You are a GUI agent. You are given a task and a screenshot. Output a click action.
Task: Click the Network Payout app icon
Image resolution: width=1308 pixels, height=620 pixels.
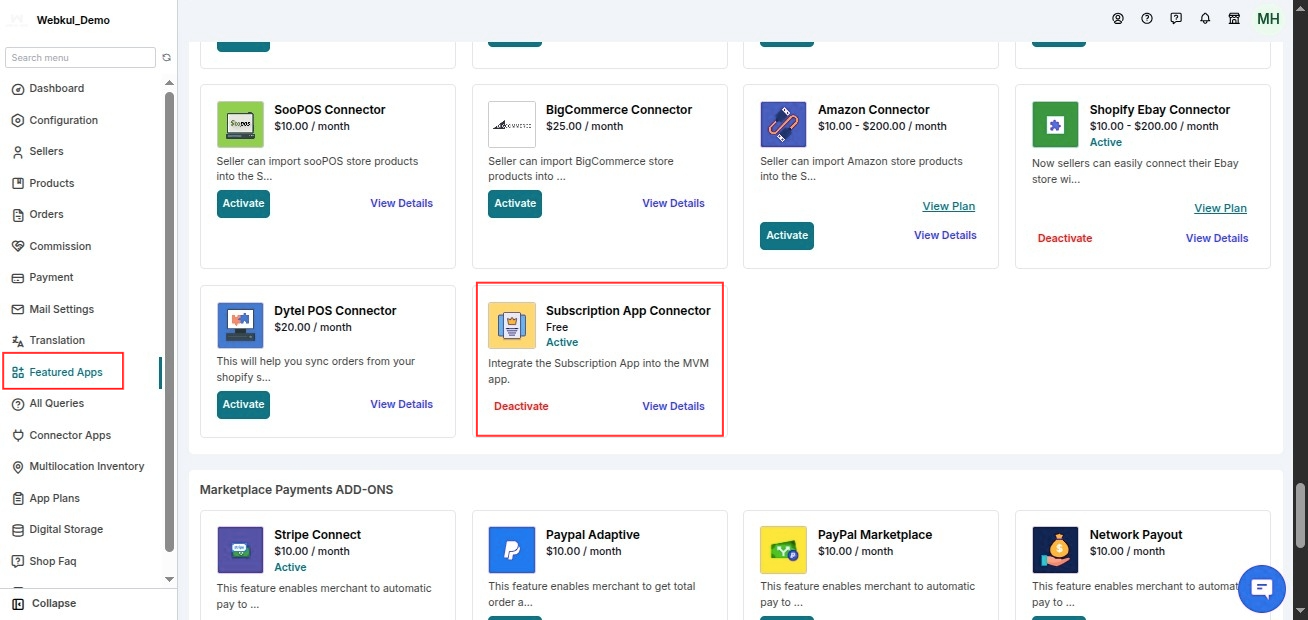(1055, 549)
